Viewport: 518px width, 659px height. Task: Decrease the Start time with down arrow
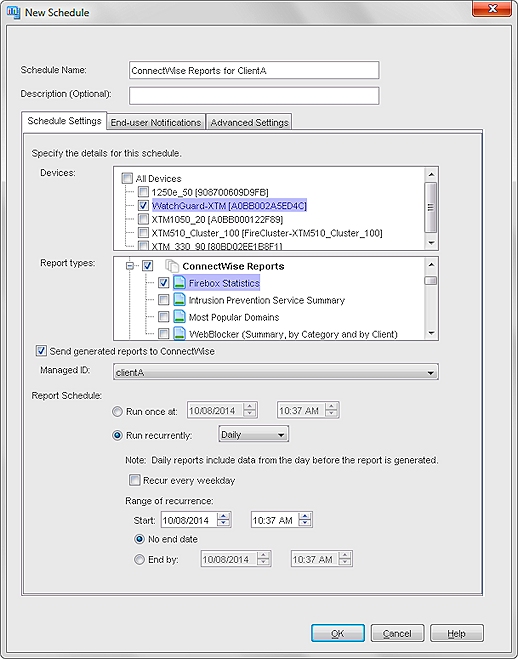(x=305, y=524)
